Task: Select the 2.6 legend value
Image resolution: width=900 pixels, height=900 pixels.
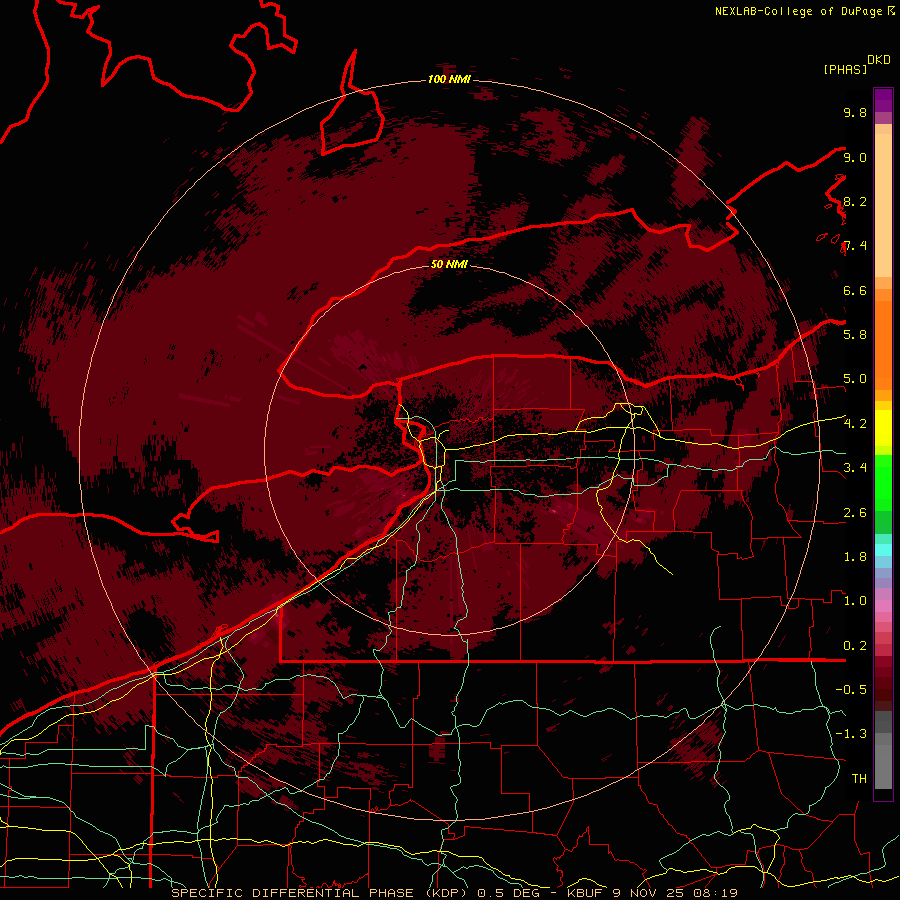Action: 855,513
